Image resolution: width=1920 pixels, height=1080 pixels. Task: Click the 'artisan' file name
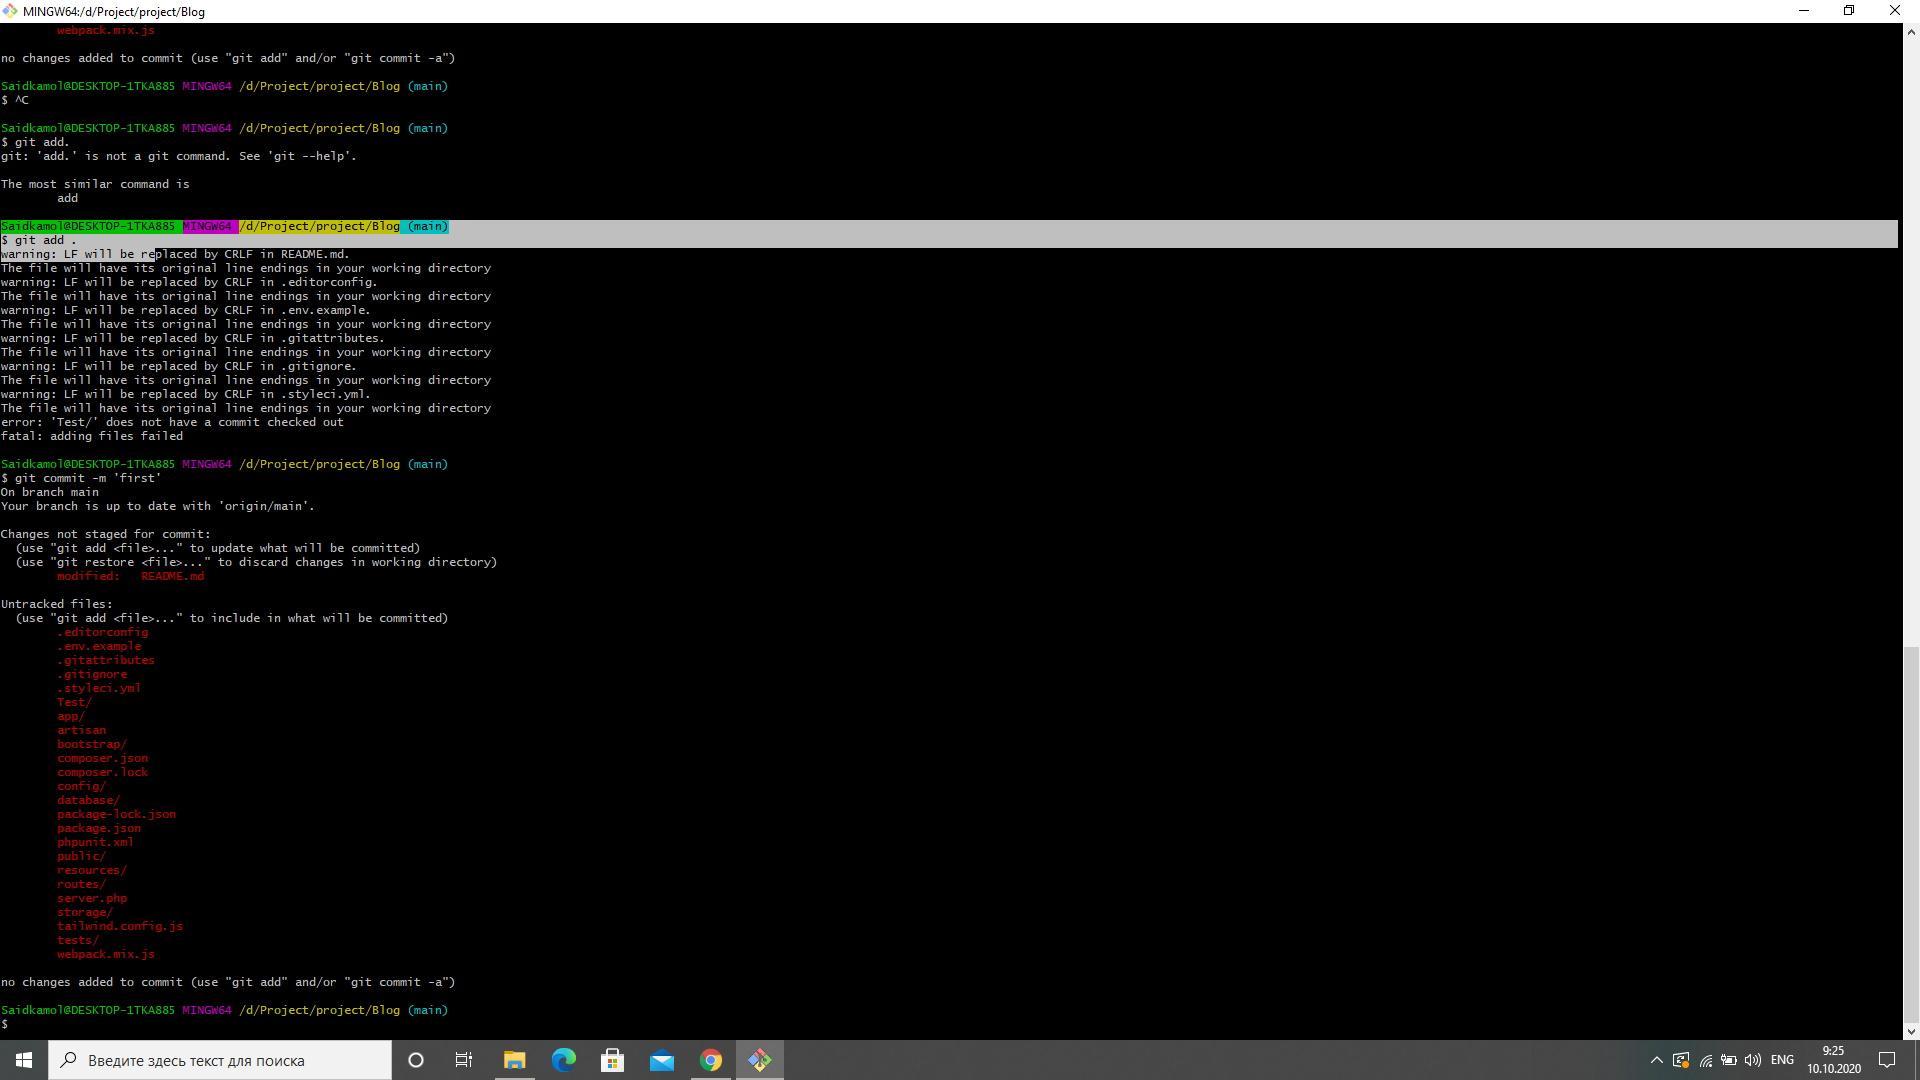tap(81, 730)
